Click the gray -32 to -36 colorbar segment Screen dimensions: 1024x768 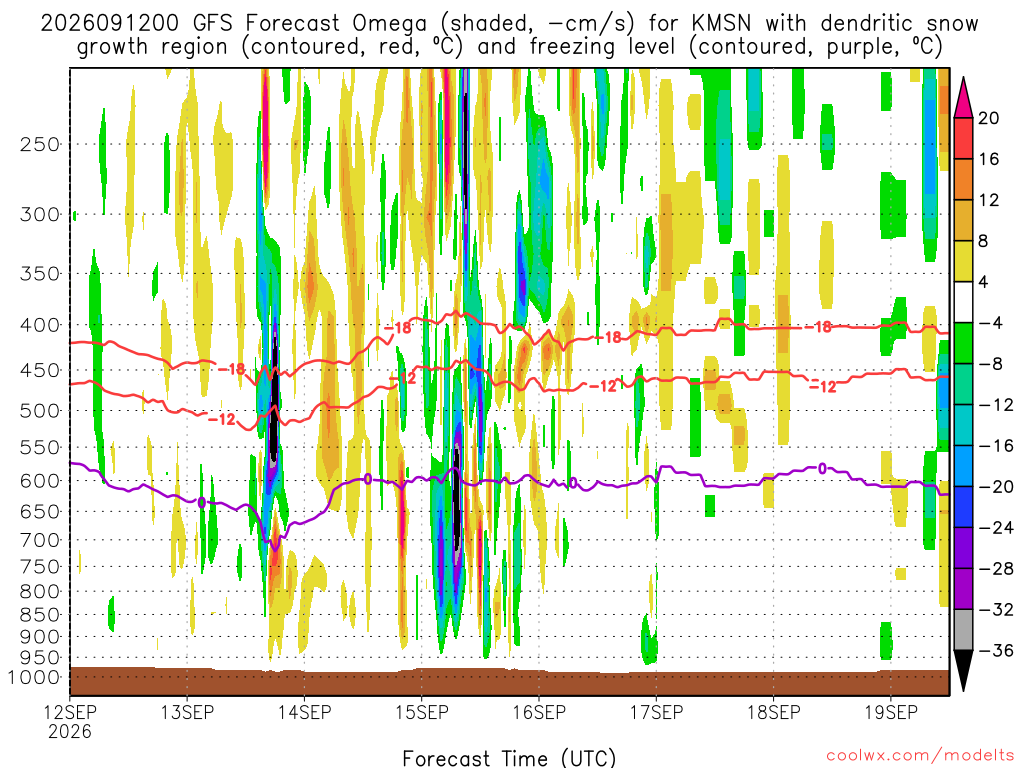point(963,630)
